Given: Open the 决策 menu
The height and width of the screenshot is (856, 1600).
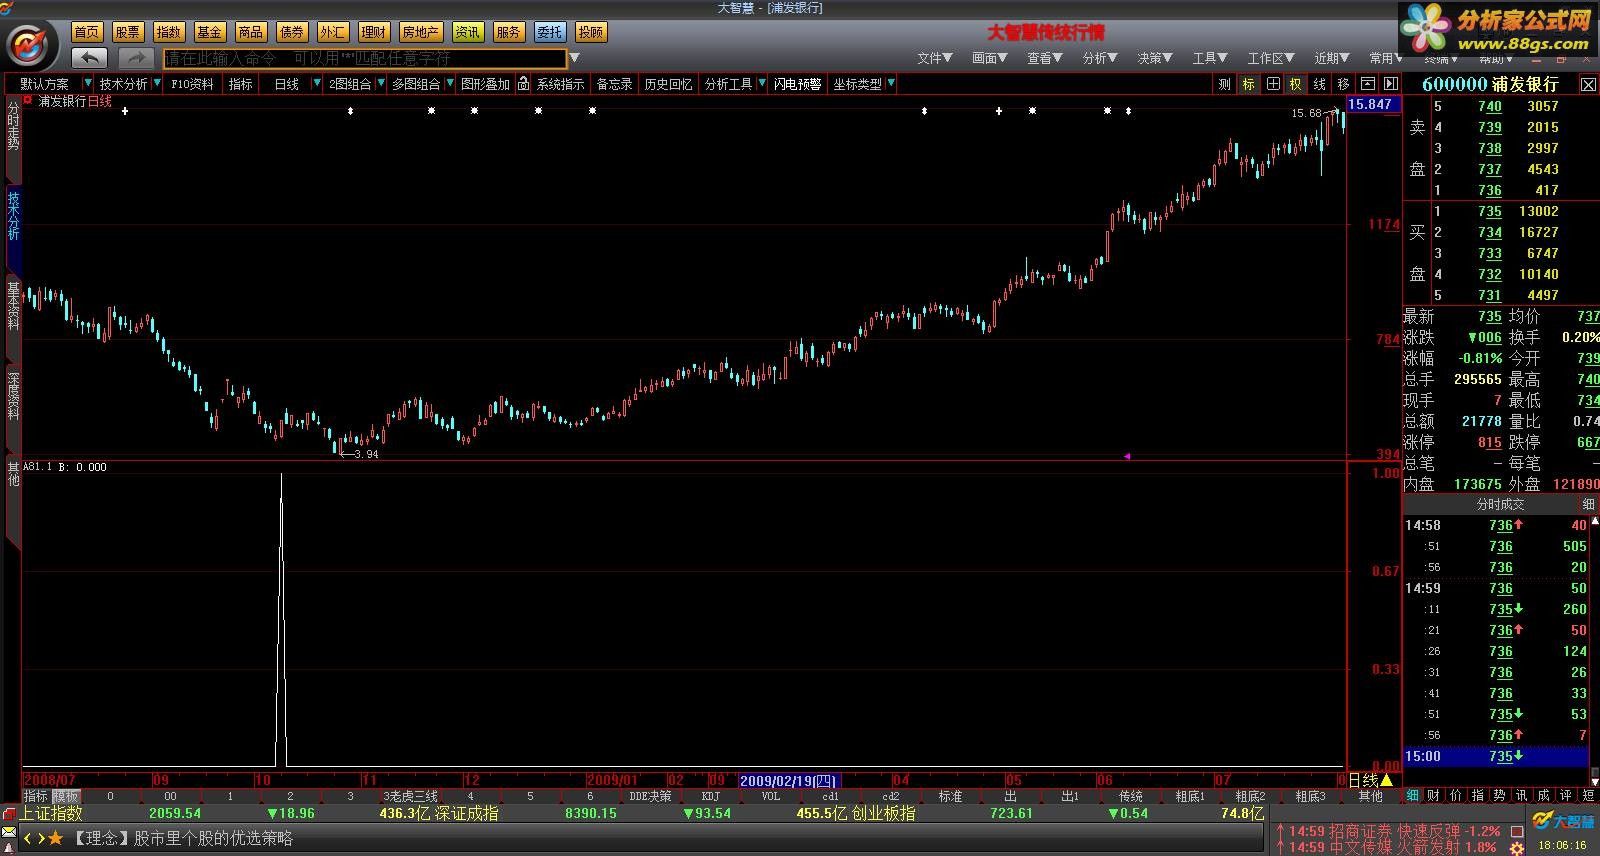Looking at the screenshot, I should point(1155,58).
